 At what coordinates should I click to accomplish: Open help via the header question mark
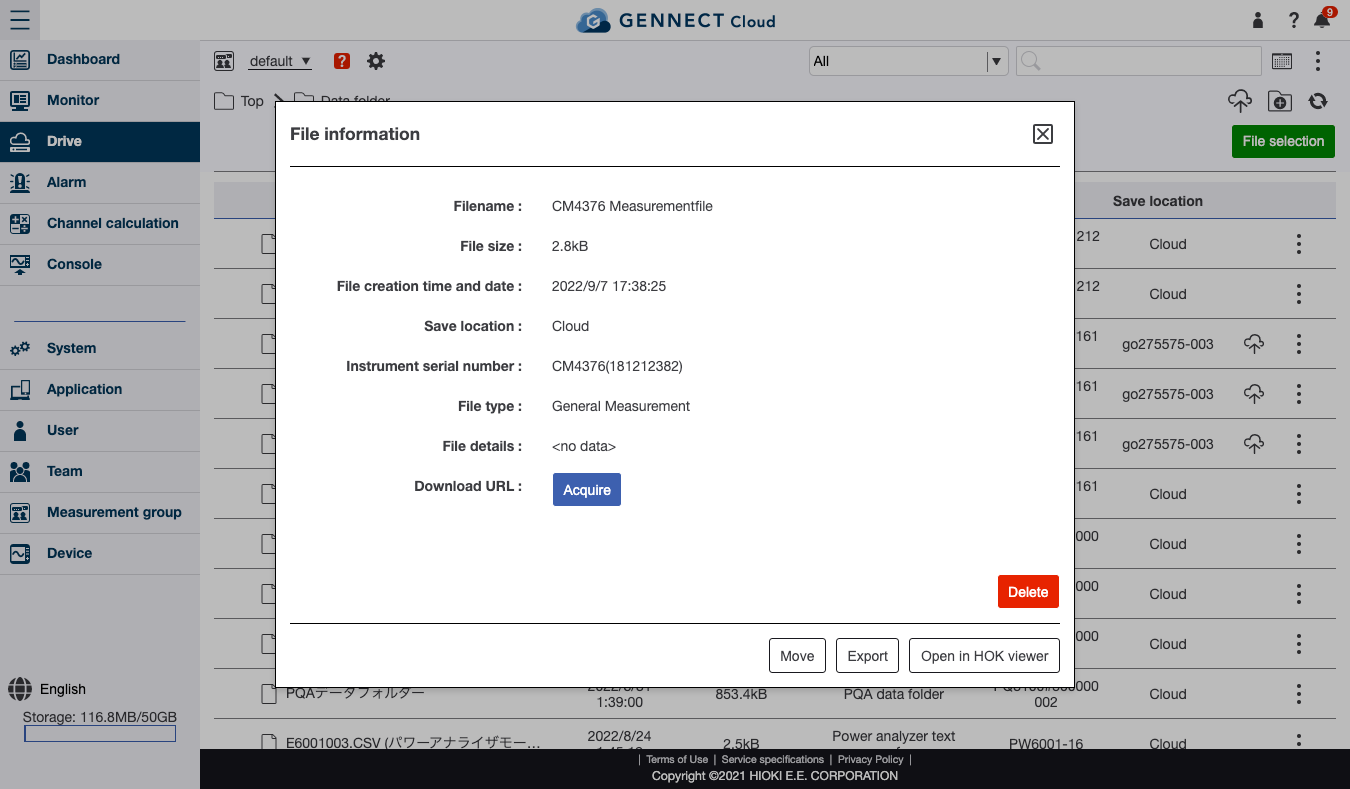[1293, 20]
